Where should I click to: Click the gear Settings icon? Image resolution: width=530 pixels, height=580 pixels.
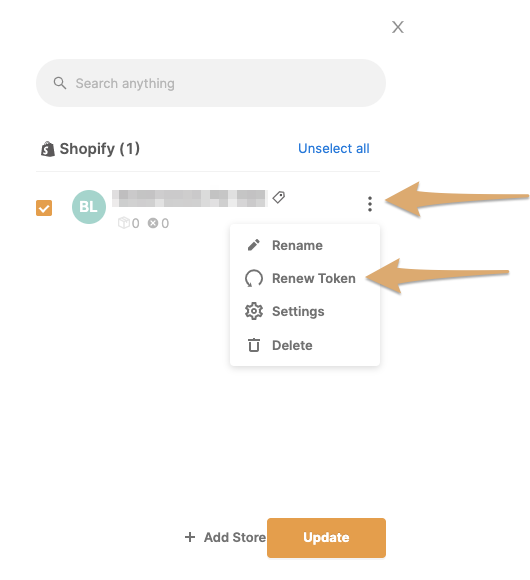tap(254, 311)
